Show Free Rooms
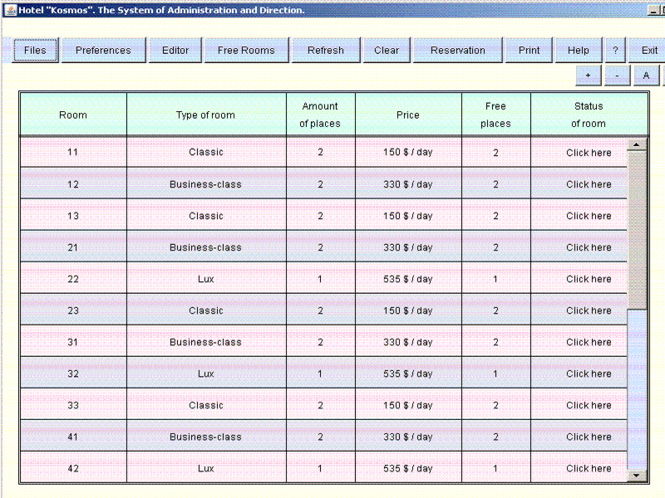 246,50
